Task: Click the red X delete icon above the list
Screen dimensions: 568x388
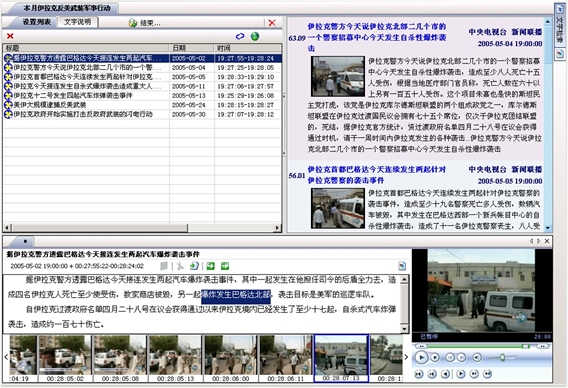Action: click(x=10, y=36)
